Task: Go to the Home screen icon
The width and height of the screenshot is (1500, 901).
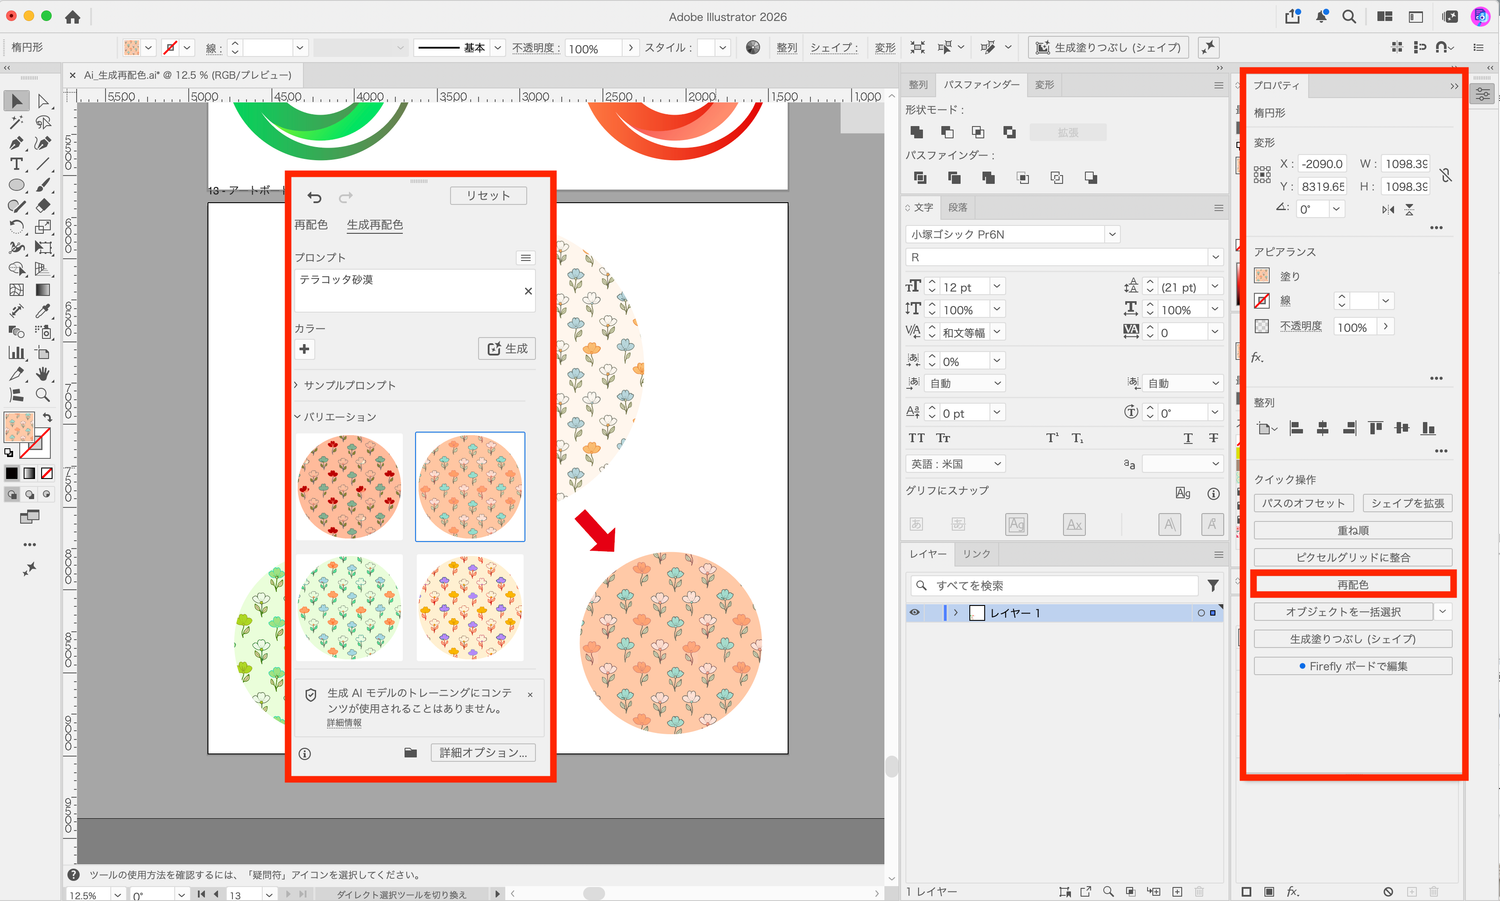Action: pyautogui.click(x=72, y=17)
